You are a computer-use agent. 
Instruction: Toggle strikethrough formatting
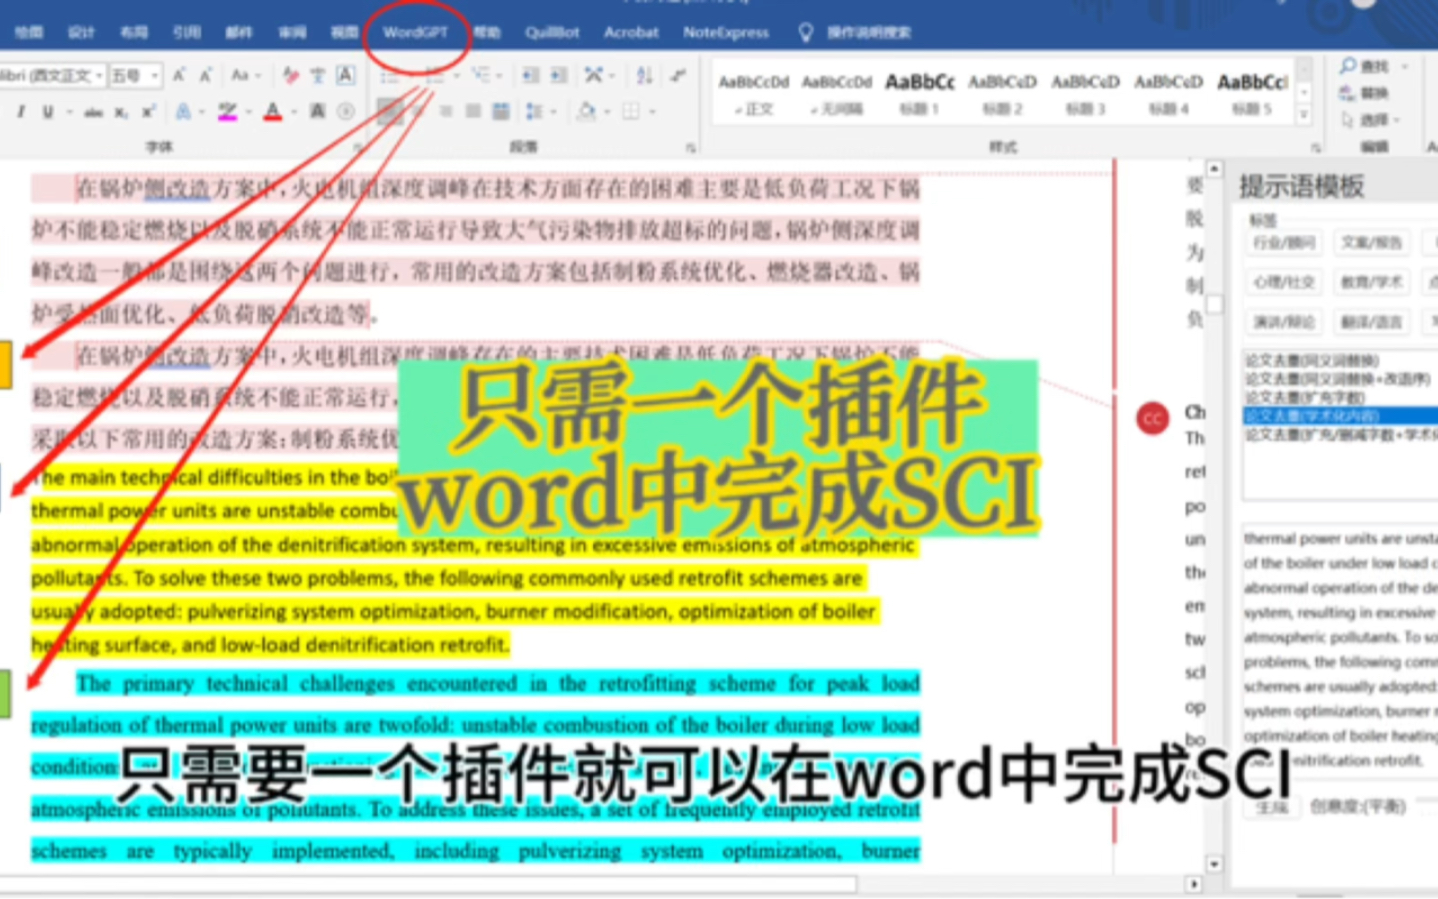pos(93,112)
